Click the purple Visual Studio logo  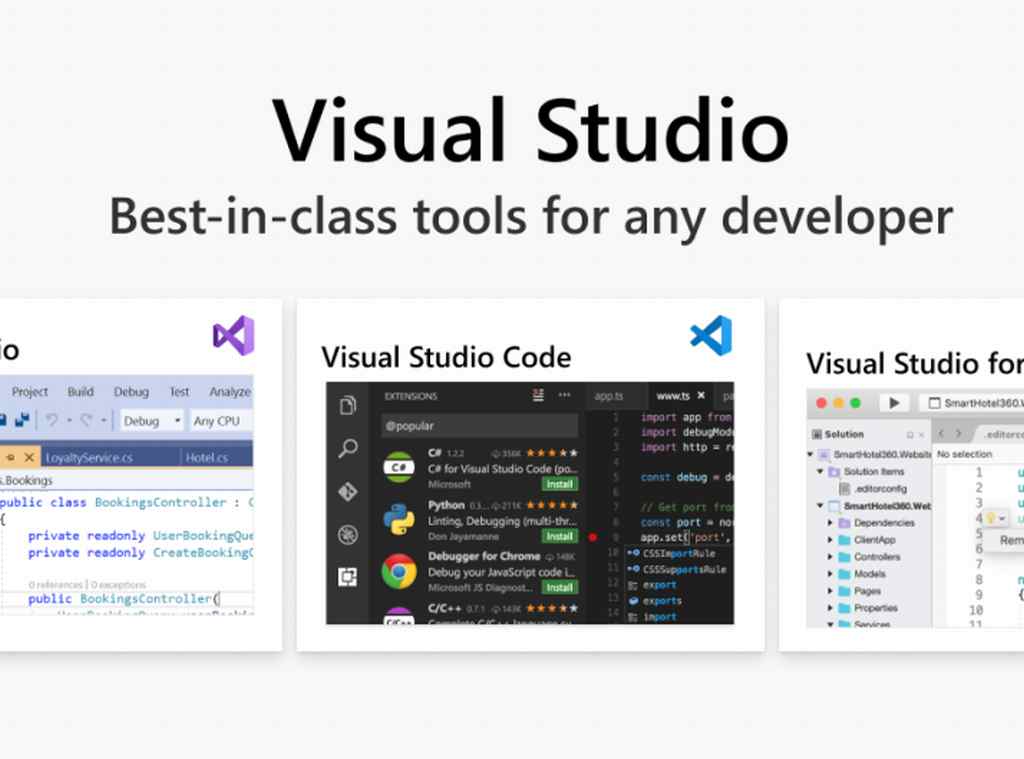232,335
